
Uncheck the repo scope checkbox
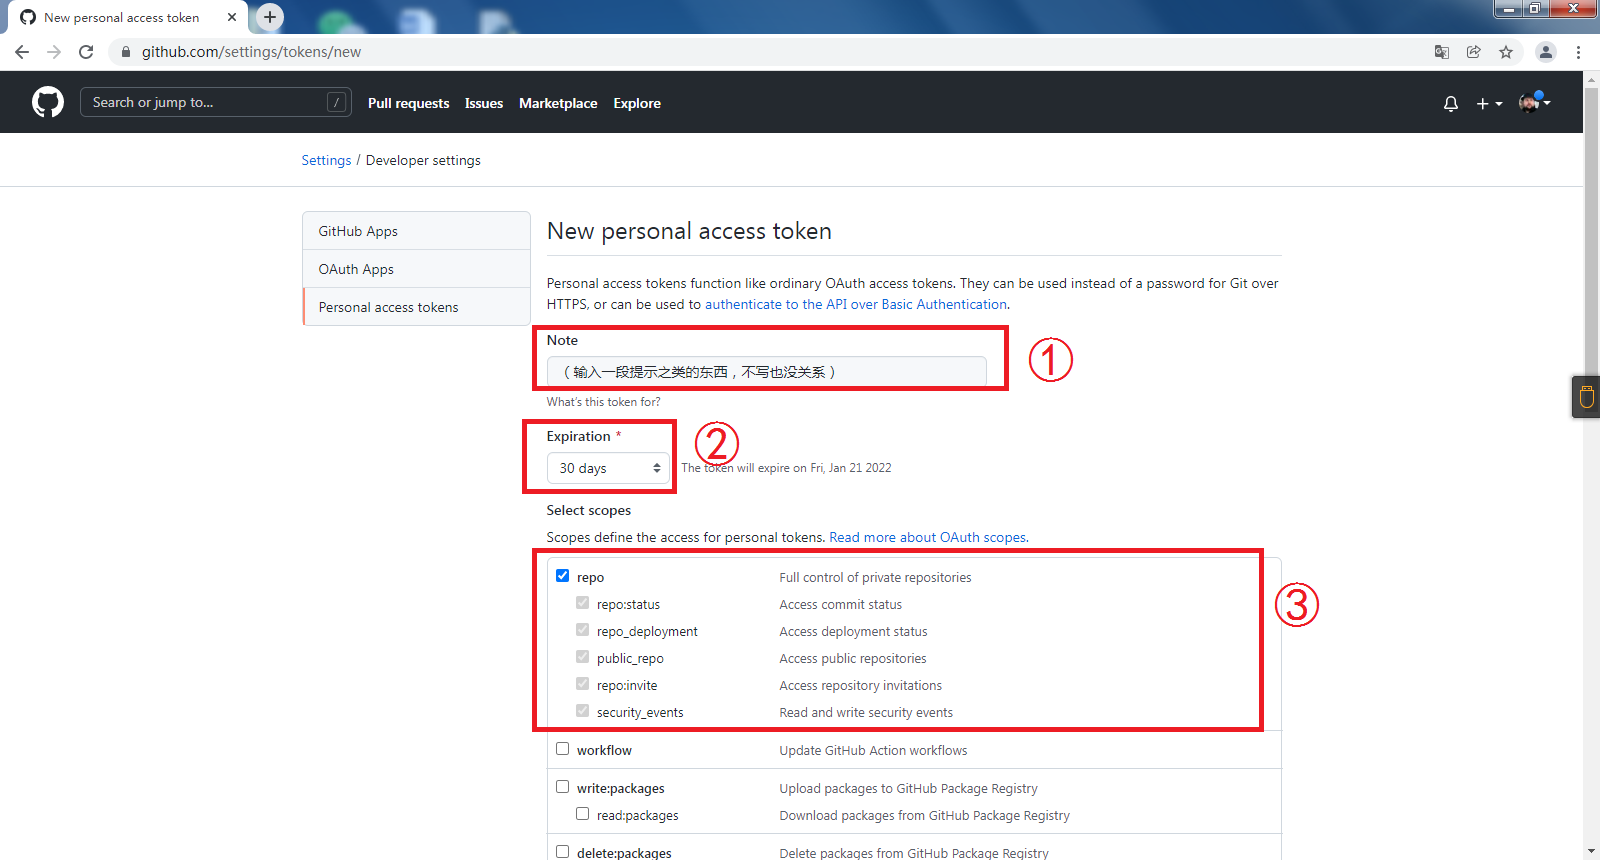pos(563,576)
